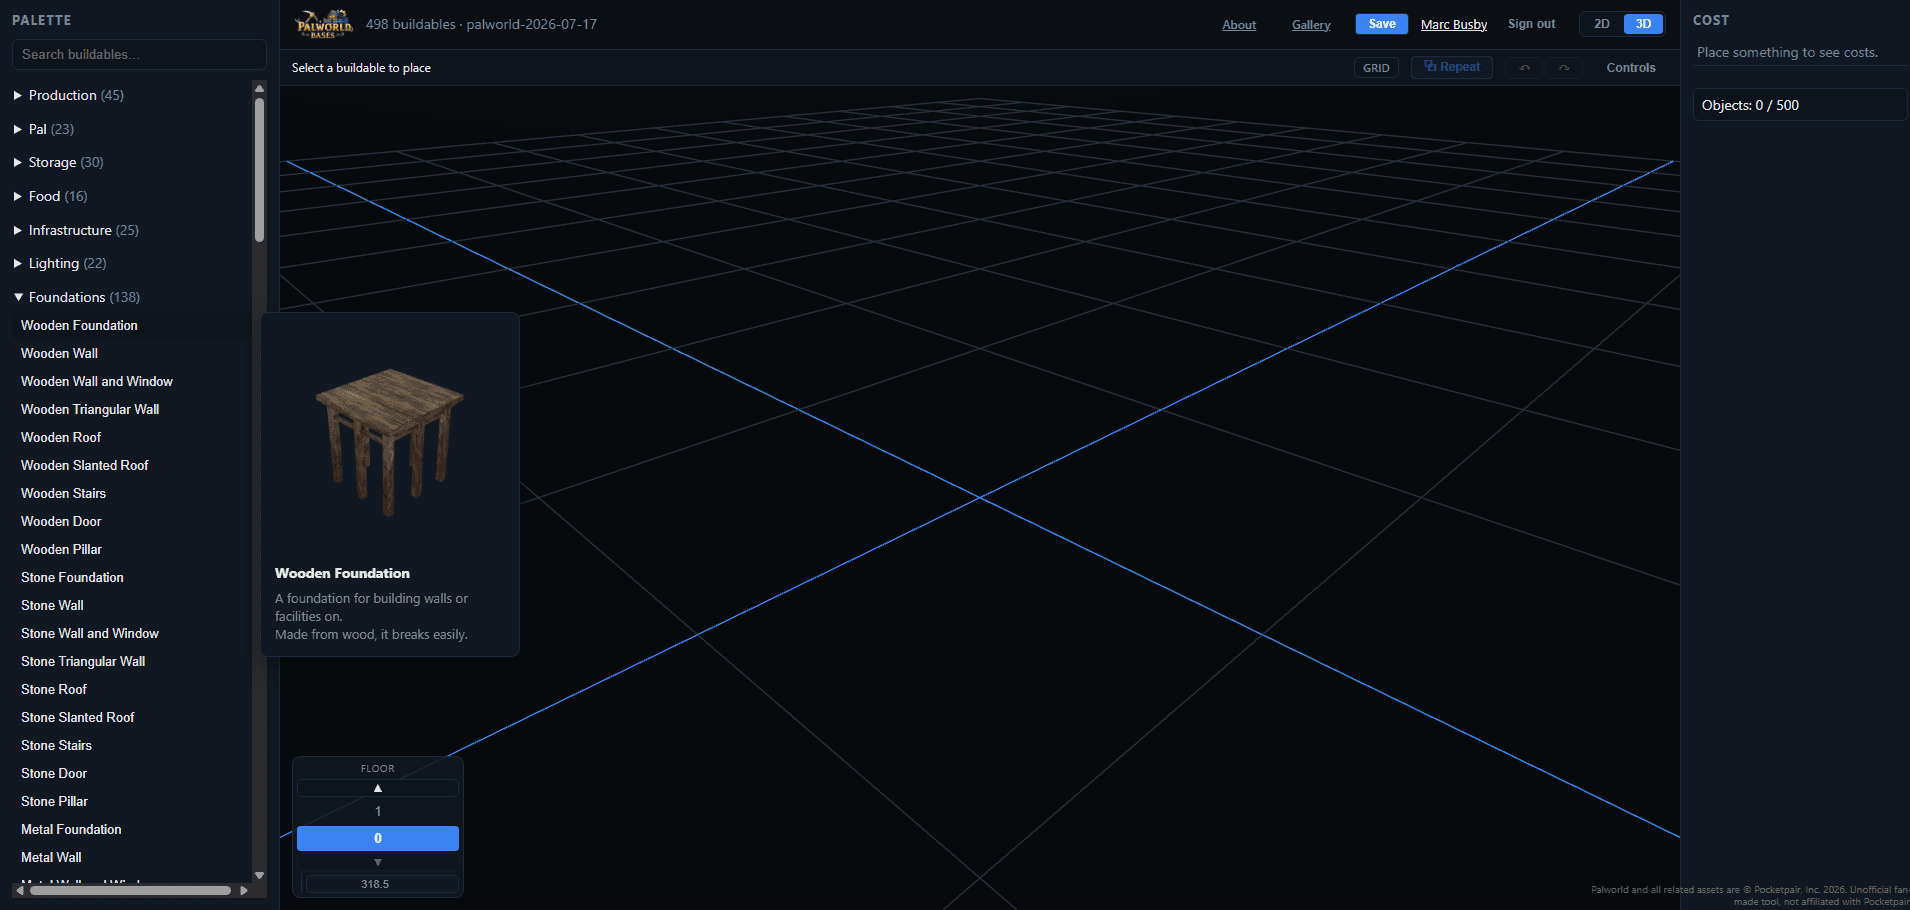Viewport: 1910px width, 910px height.
Task: Expand the Lighting category
Action: [x=60, y=263]
